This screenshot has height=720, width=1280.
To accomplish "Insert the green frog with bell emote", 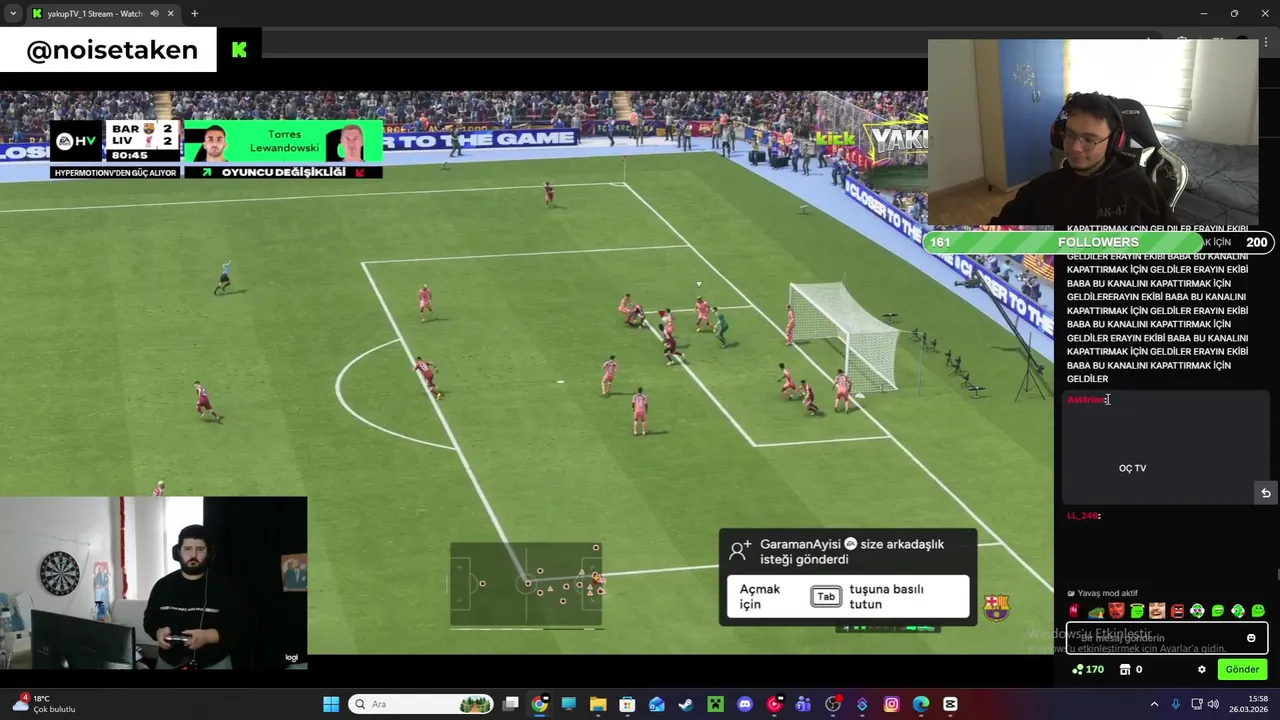I will 1096,612.
